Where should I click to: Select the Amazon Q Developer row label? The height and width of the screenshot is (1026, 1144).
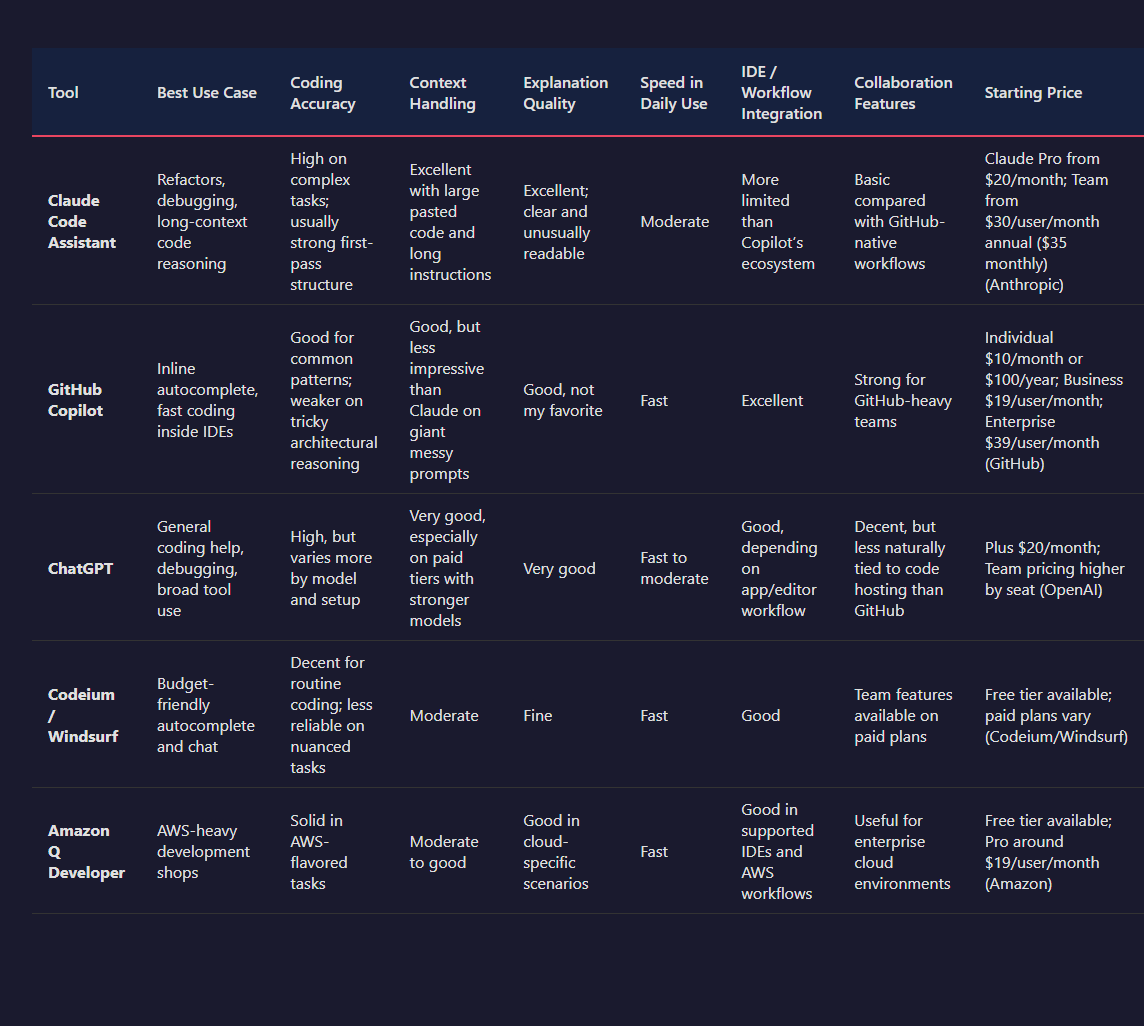pos(86,851)
